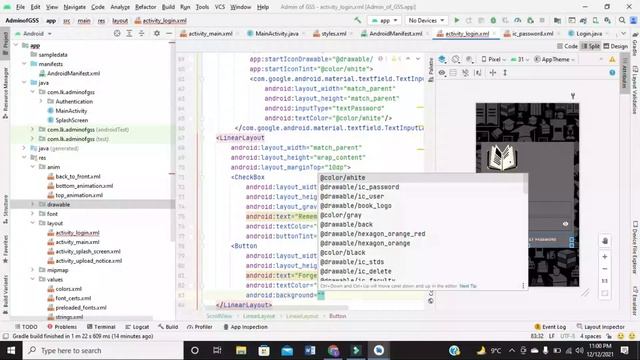Click the Windows Start button
The image size is (640, 360).
11,351
